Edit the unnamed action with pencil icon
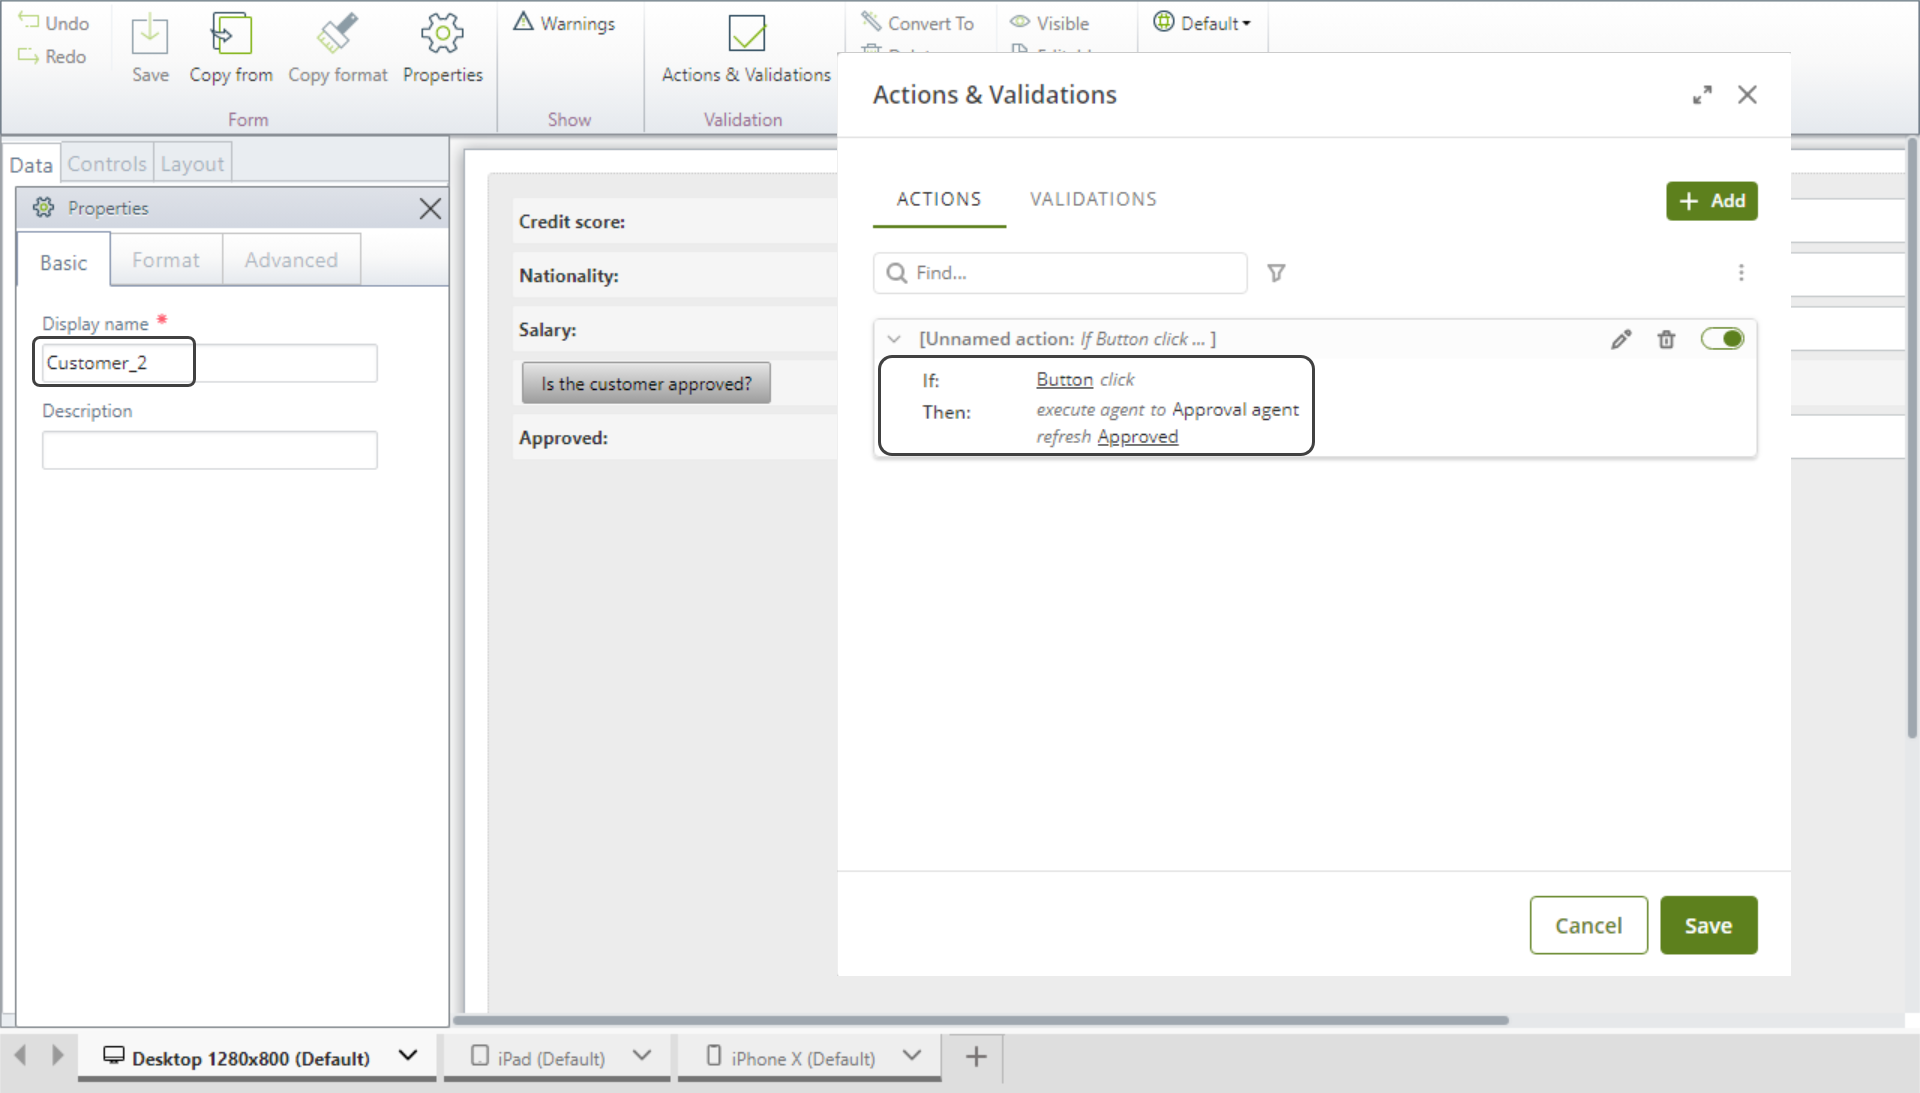This screenshot has height=1093, width=1920. [x=1621, y=340]
